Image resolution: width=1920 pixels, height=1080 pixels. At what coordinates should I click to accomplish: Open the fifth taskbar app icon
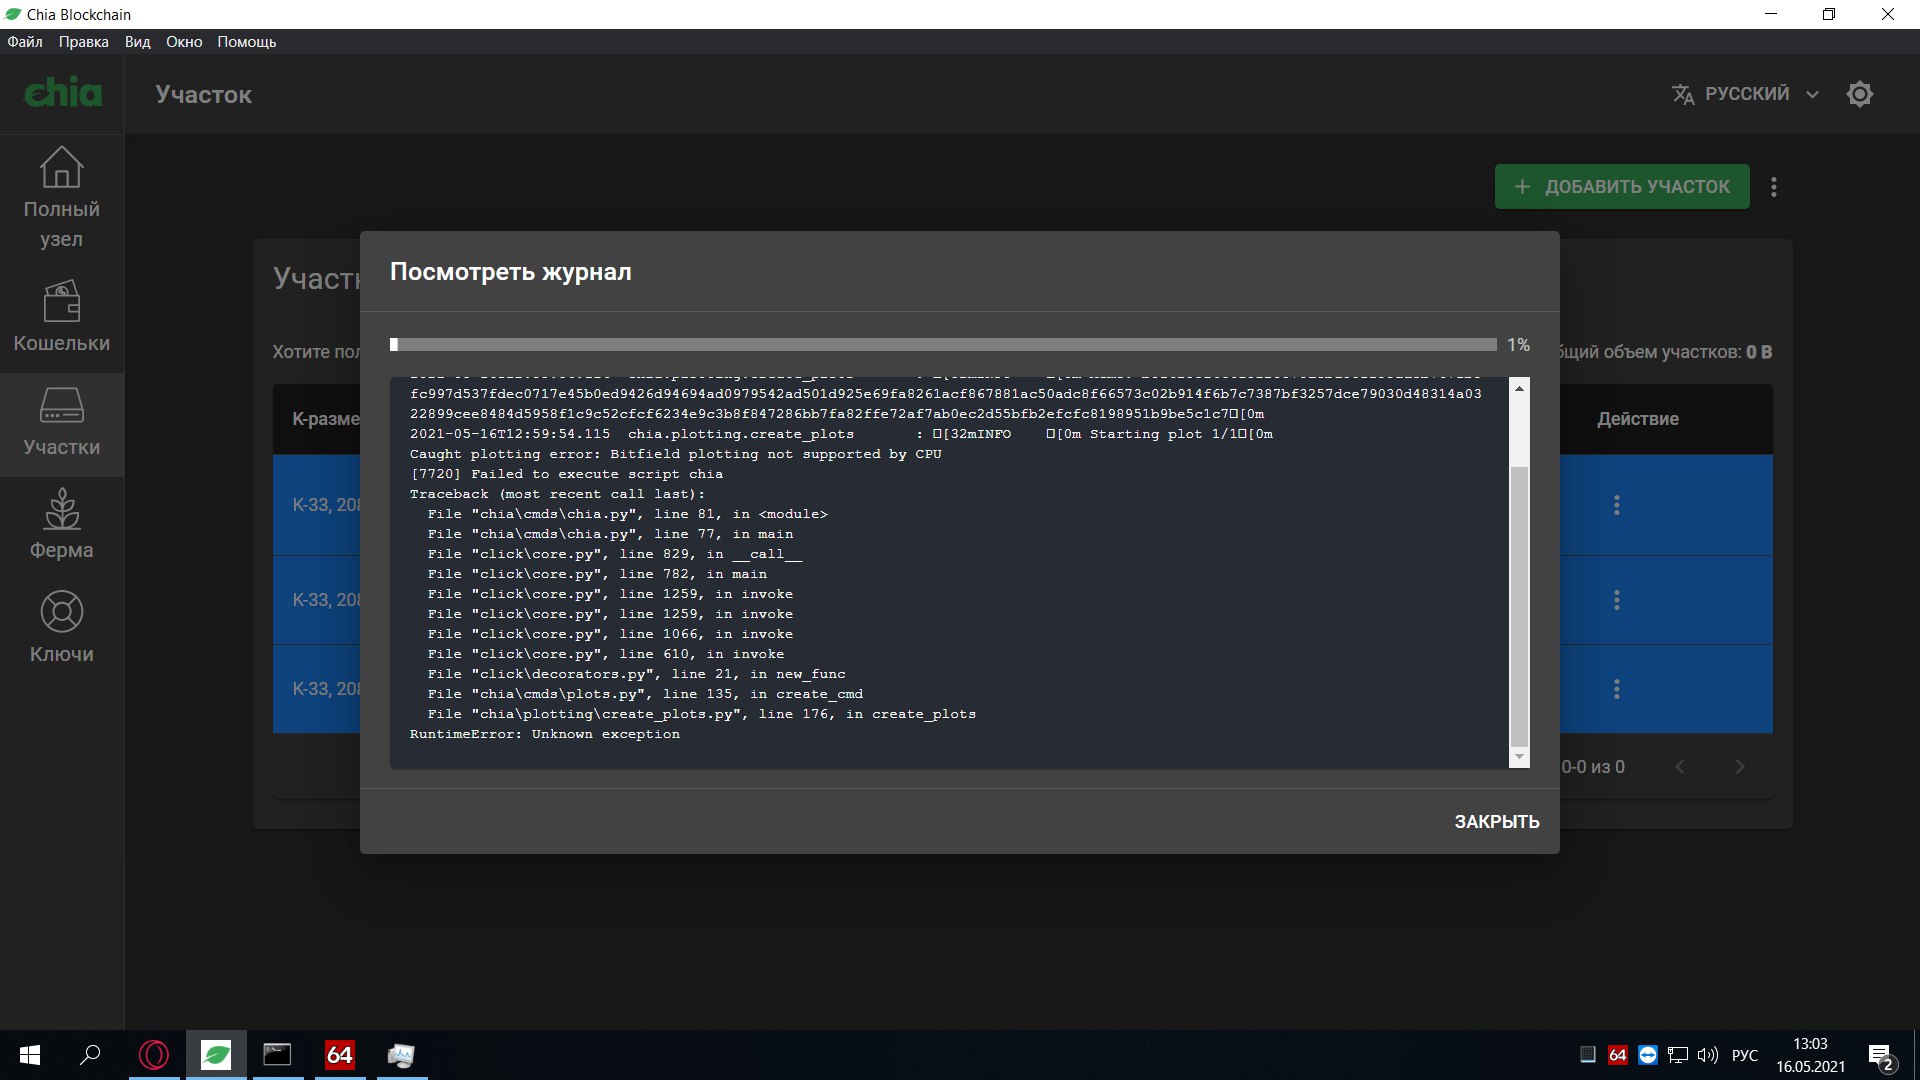[x=401, y=1055]
